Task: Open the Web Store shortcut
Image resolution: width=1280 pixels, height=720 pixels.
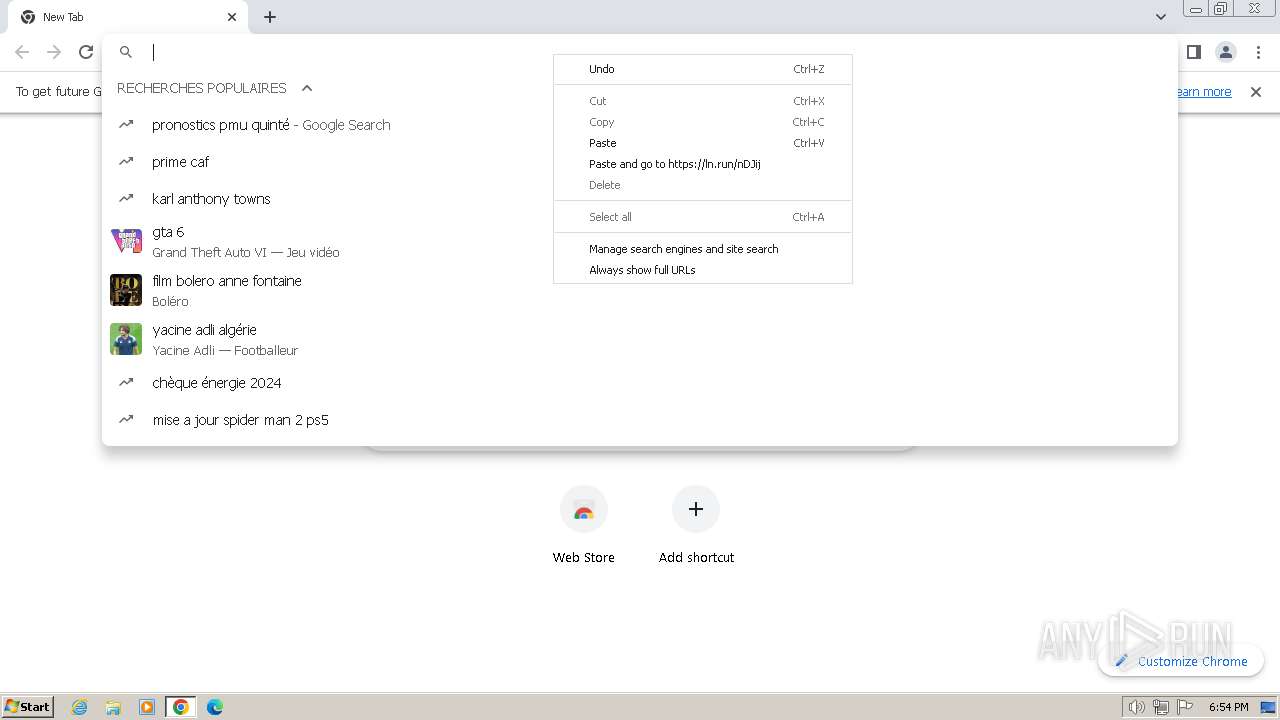Action: 584,527
